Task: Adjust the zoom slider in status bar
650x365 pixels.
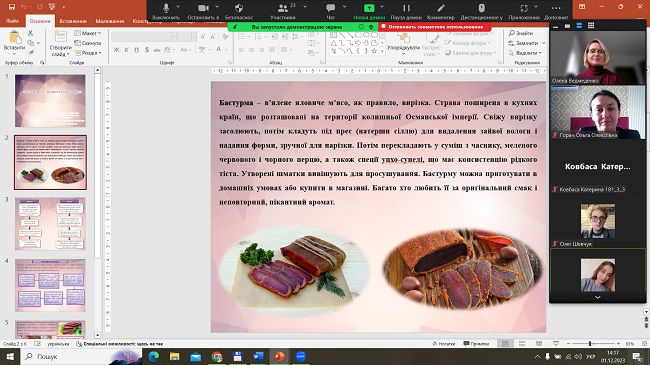Action: pos(589,343)
